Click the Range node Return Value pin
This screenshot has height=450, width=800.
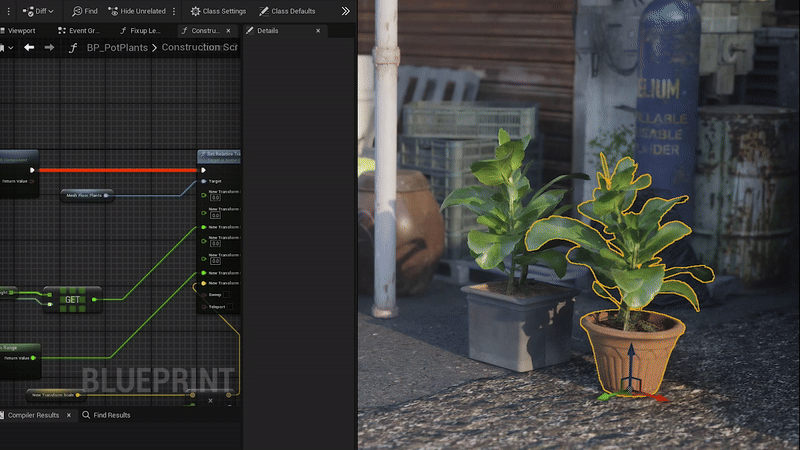tap(33, 358)
